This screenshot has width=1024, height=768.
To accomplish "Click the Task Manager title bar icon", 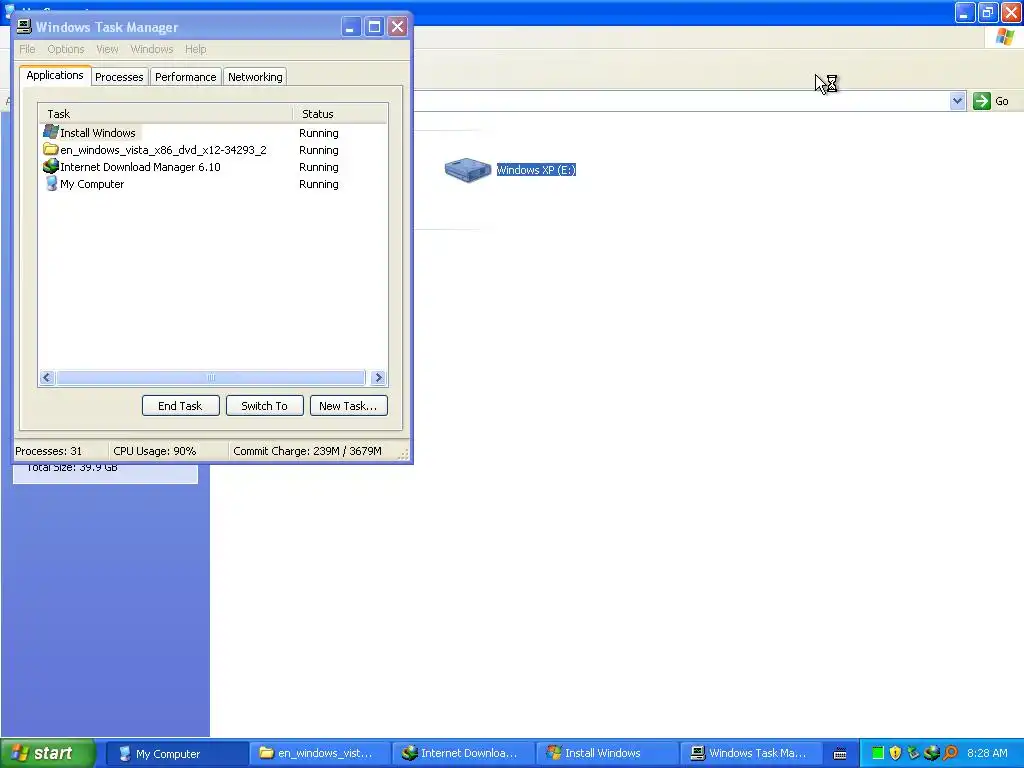I will 24,26.
